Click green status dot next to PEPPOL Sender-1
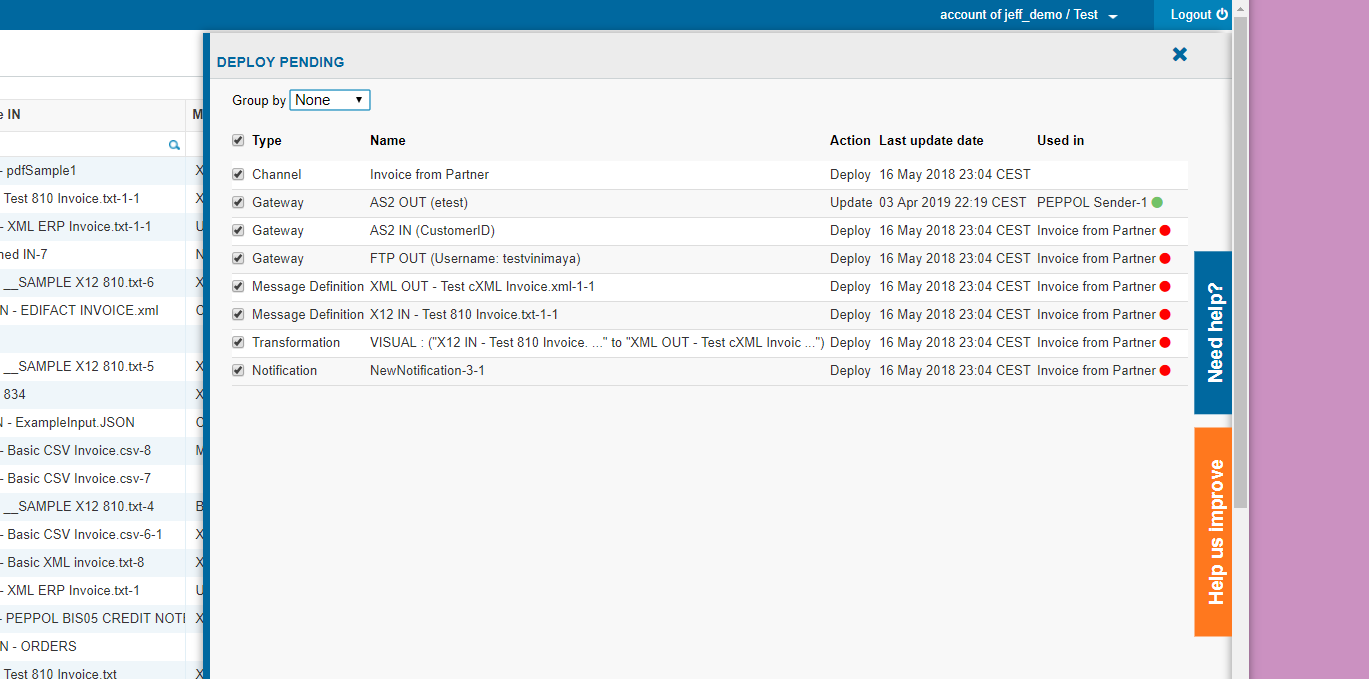The height and width of the screenshot is (679, 1369). (x=1157, y=202)
